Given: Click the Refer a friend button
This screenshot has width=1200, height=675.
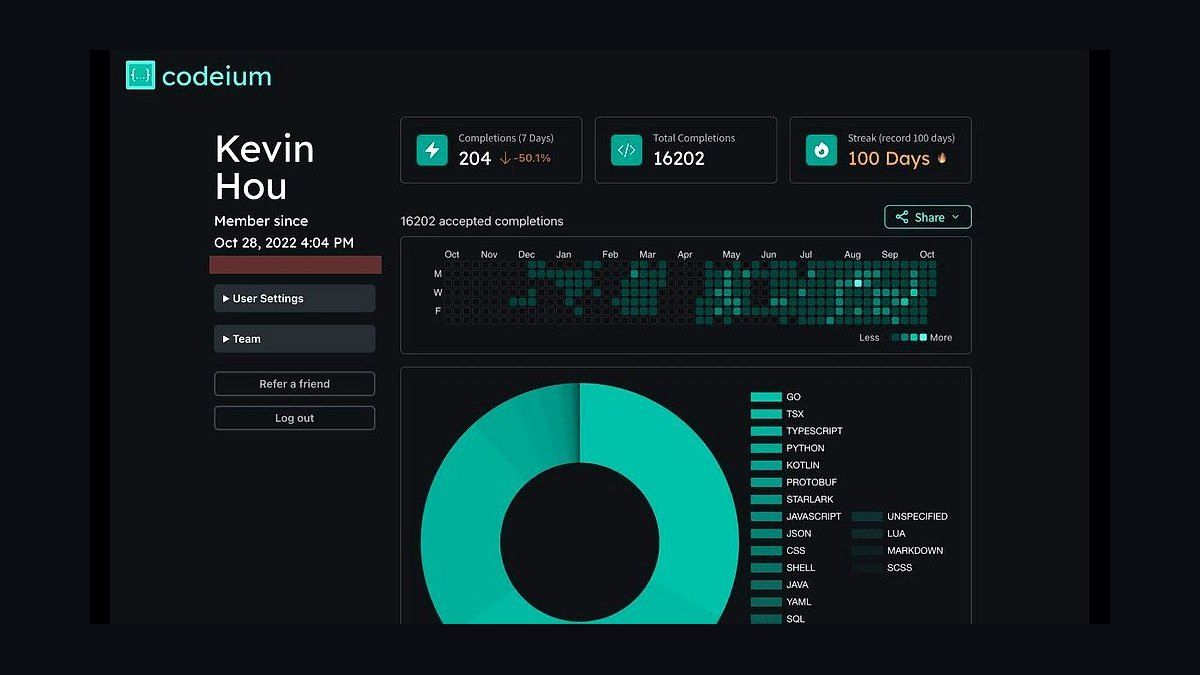Looking at the screenshot, I should [294, 384].
